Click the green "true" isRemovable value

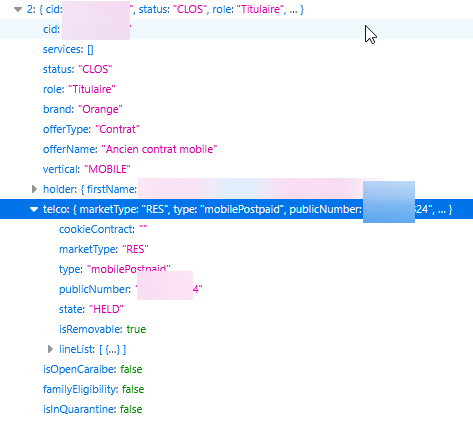click(136, 329)
